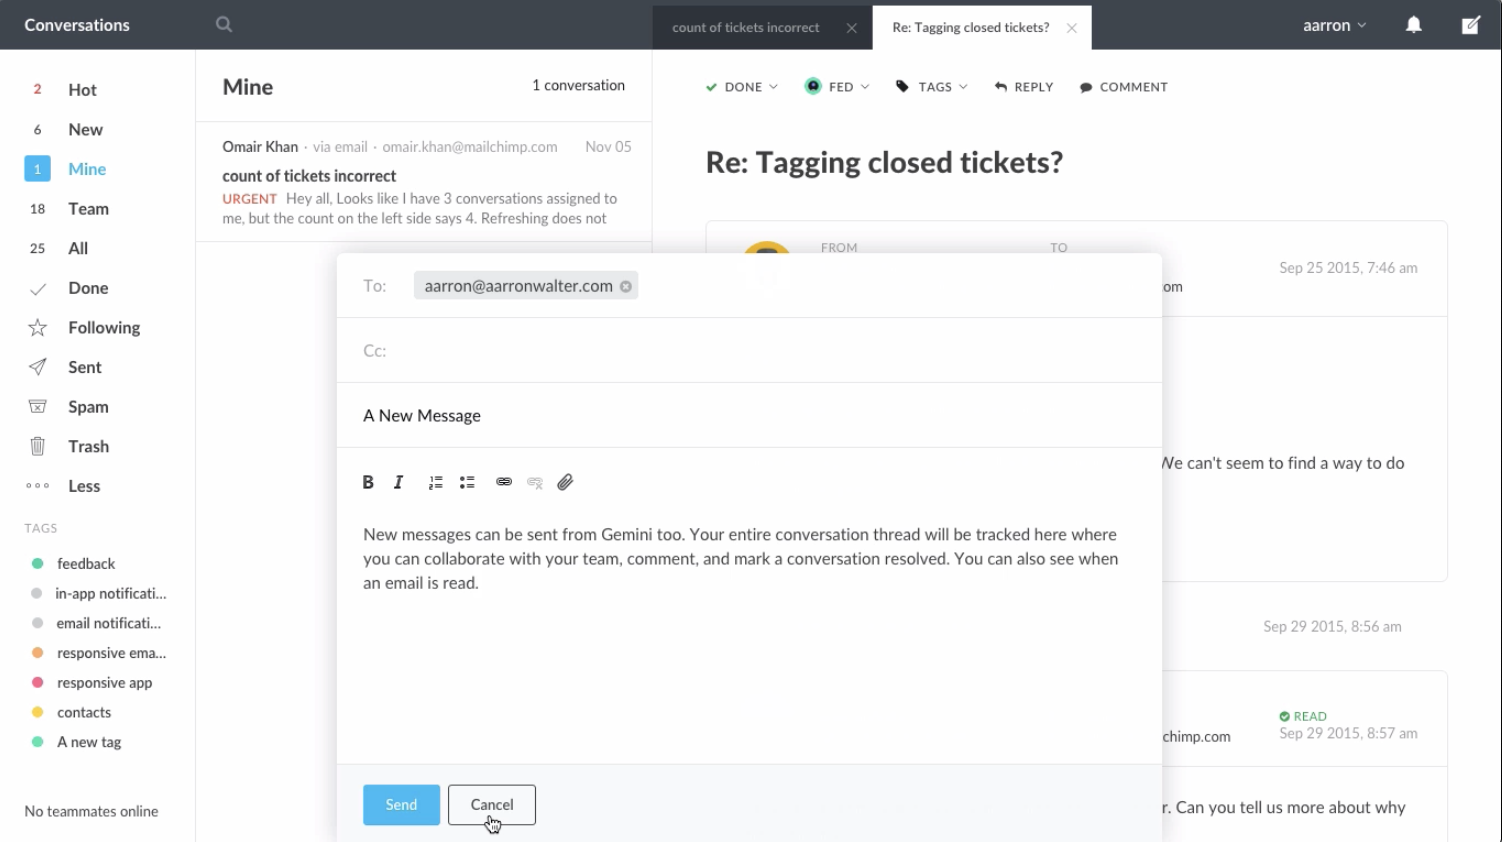
Task: Open the New conversations folder
Action: [85, 130]
